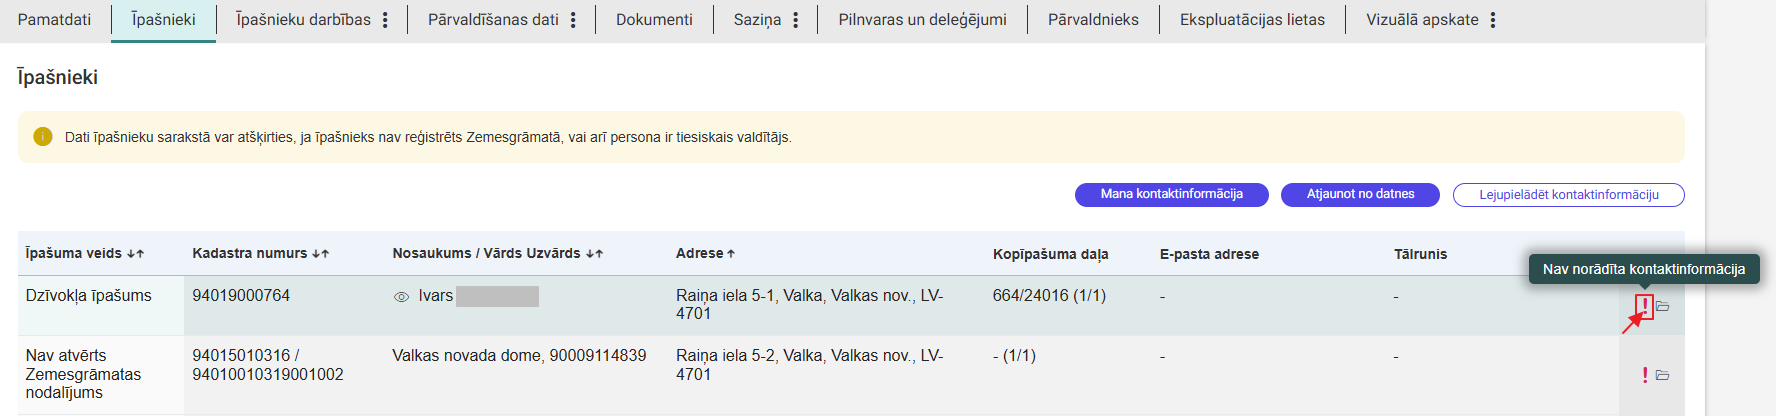1776x416 pixels.
Task: Click the yellow info icon in notice banner
Action: tap(43, 137)
